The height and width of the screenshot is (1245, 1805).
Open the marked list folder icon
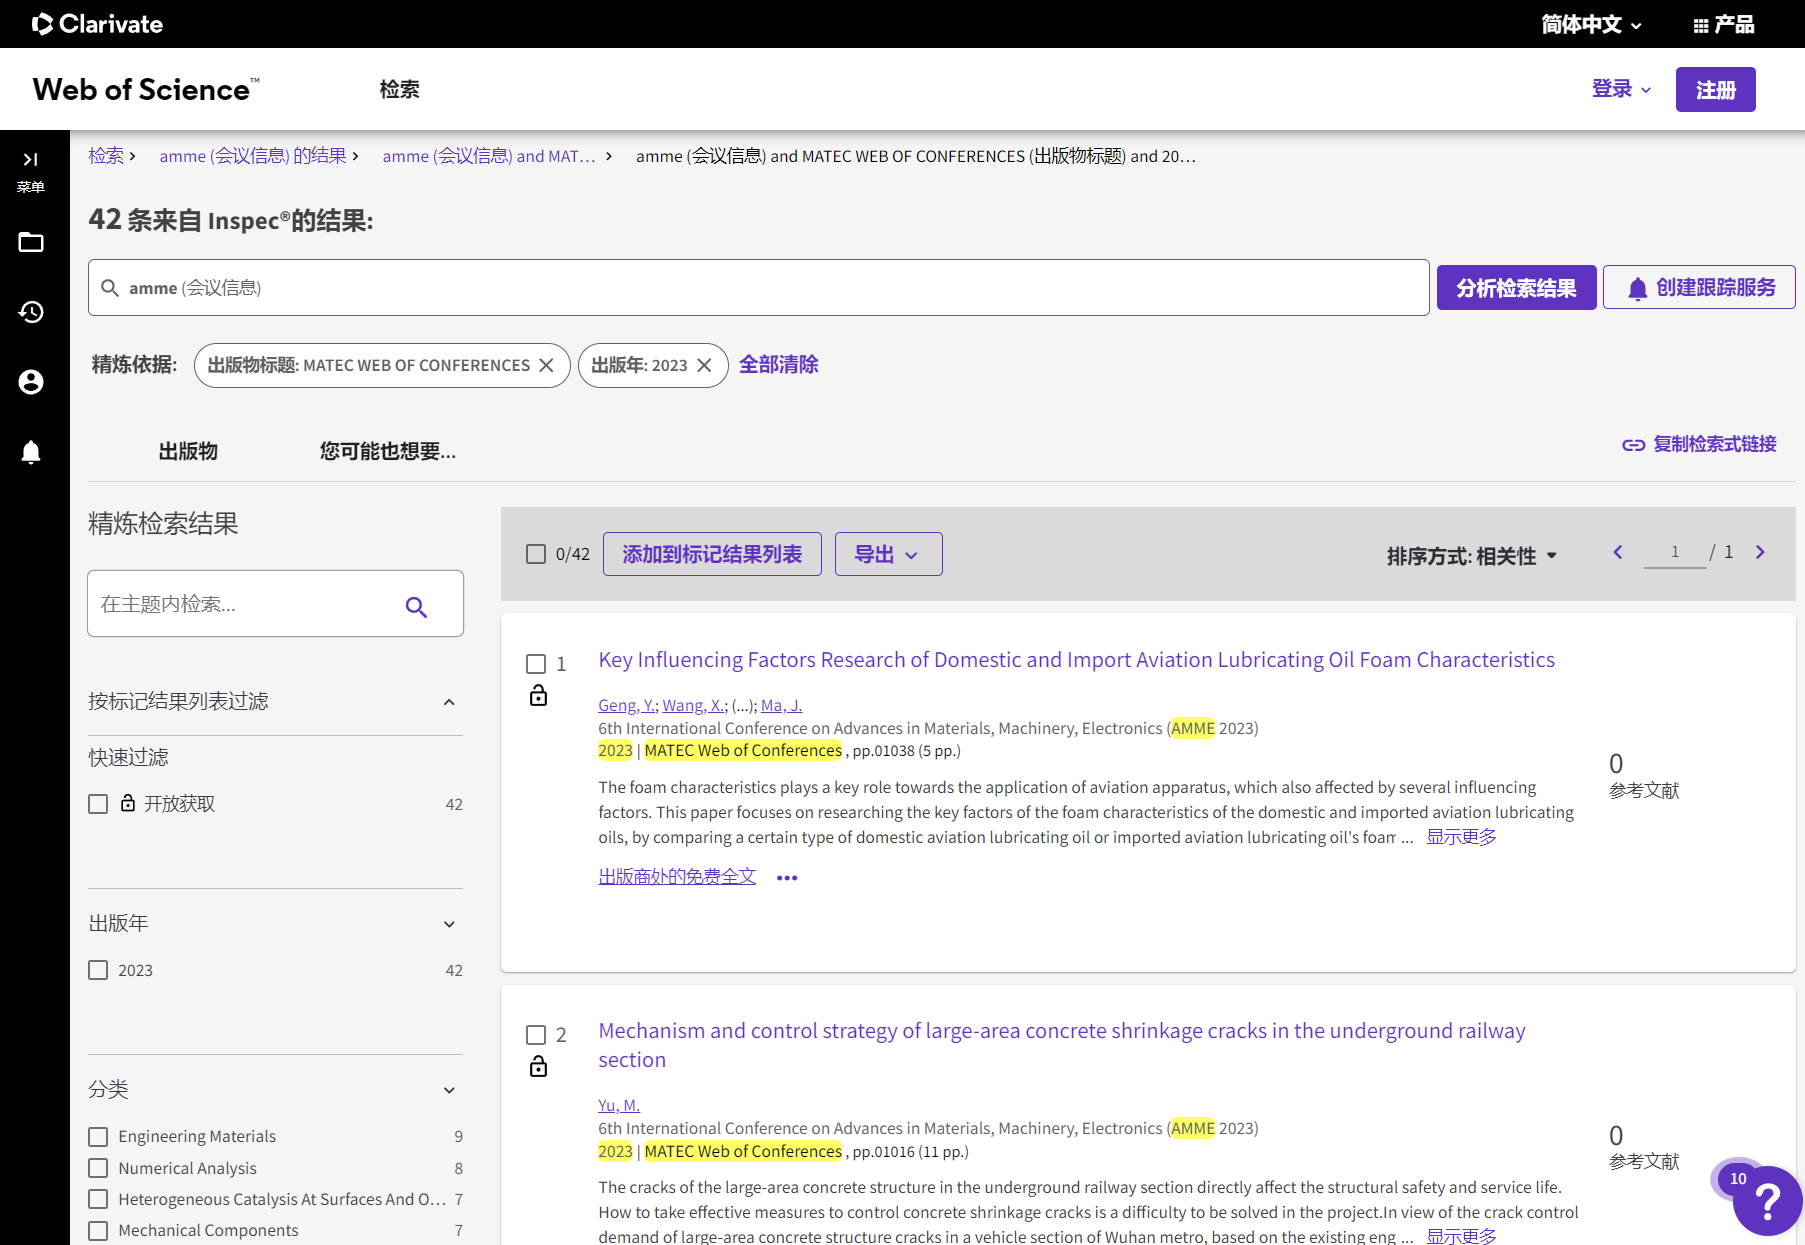31,242
